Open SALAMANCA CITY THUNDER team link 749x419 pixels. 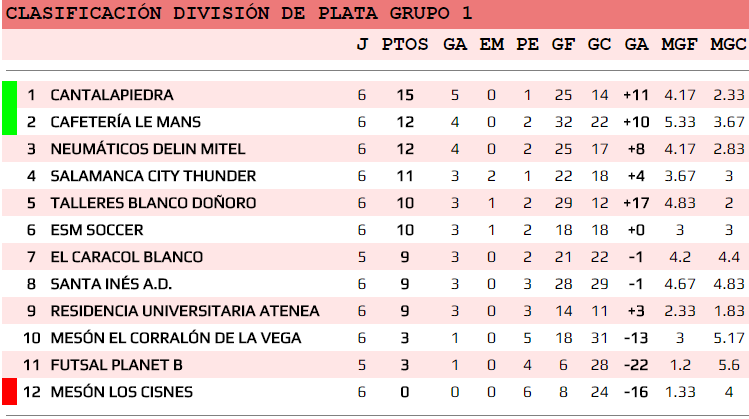click(153, 176)
